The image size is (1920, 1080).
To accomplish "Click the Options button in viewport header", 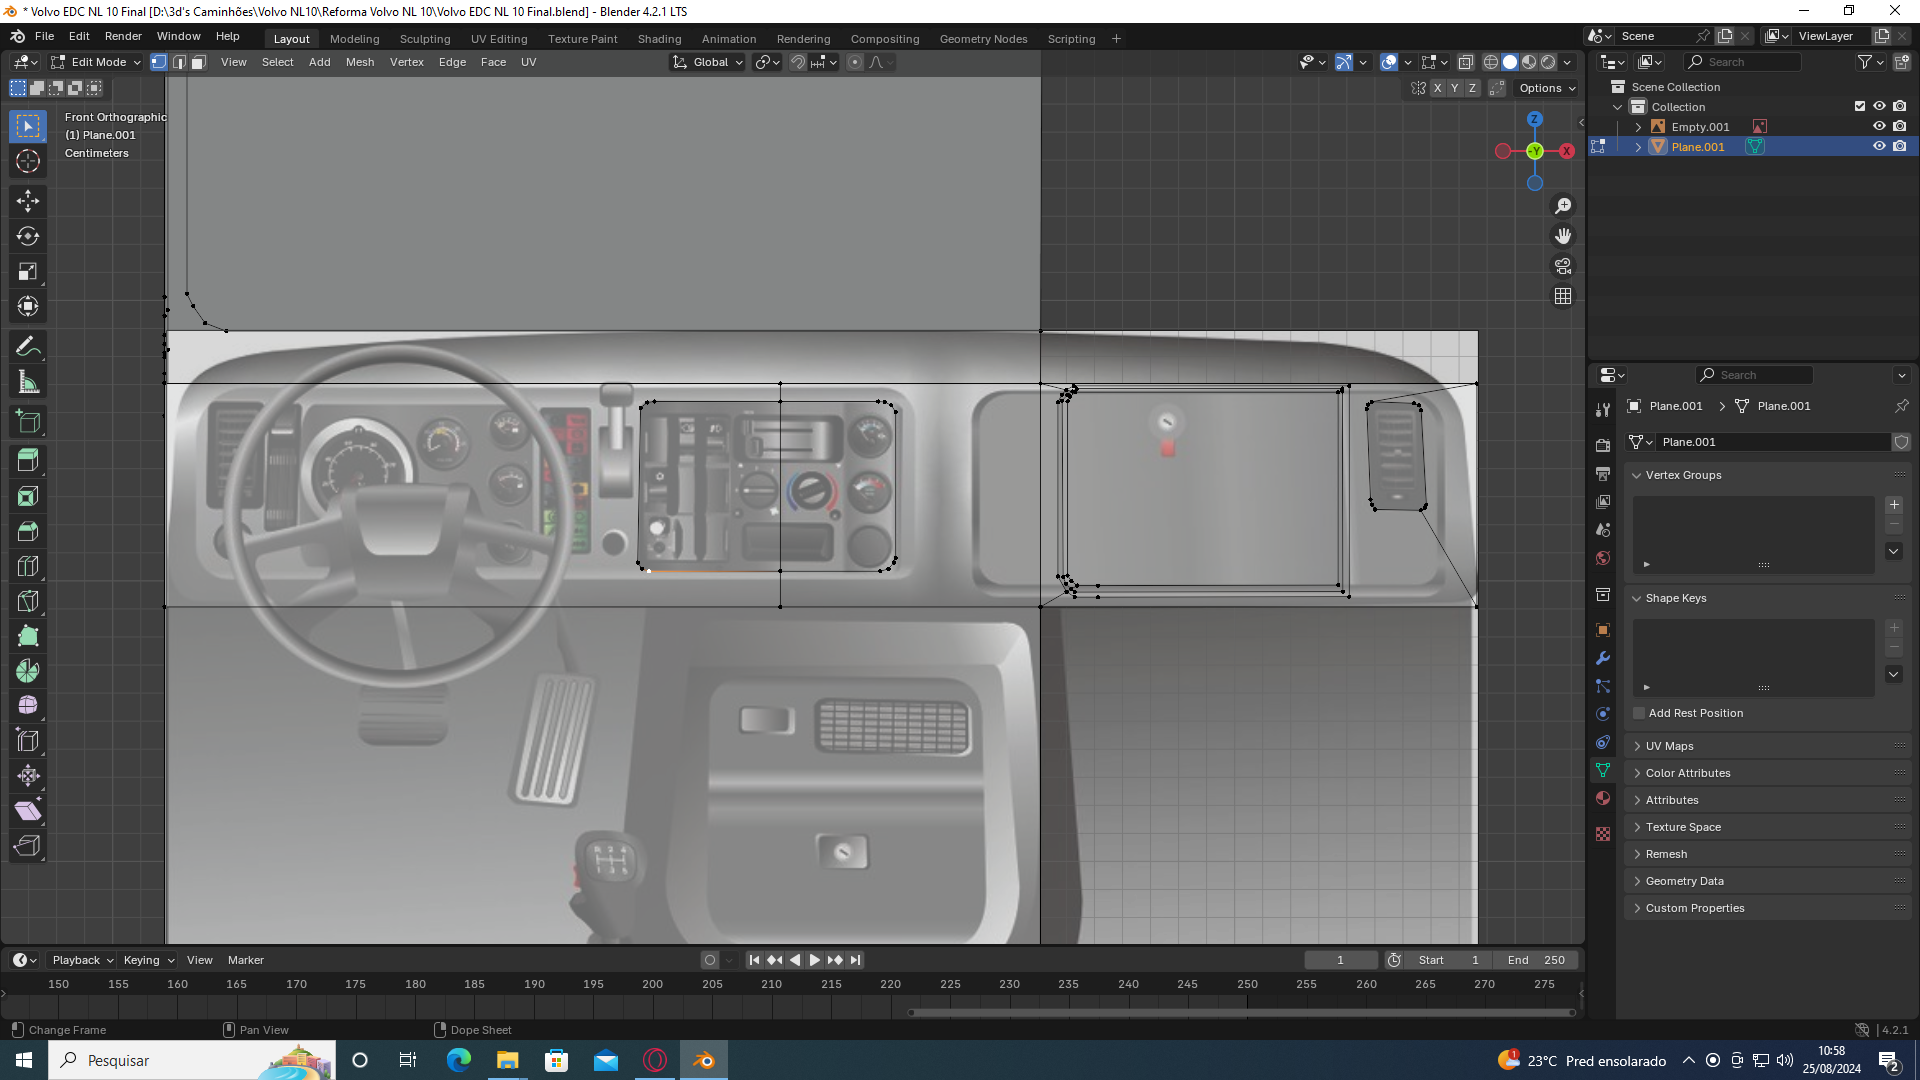I will pyautogui.click(x=1546, y=88).
